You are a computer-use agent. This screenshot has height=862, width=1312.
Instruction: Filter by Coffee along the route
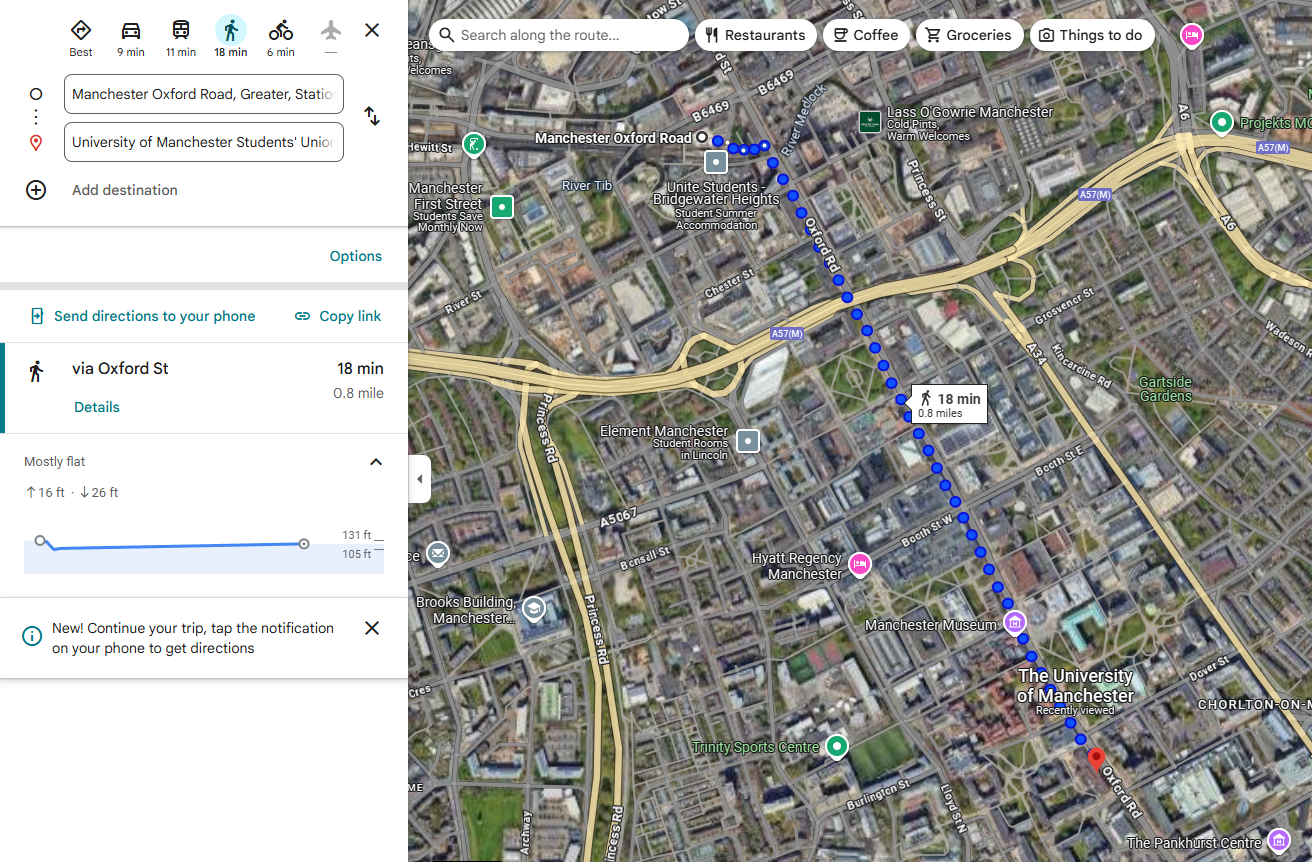coord(866,35)
